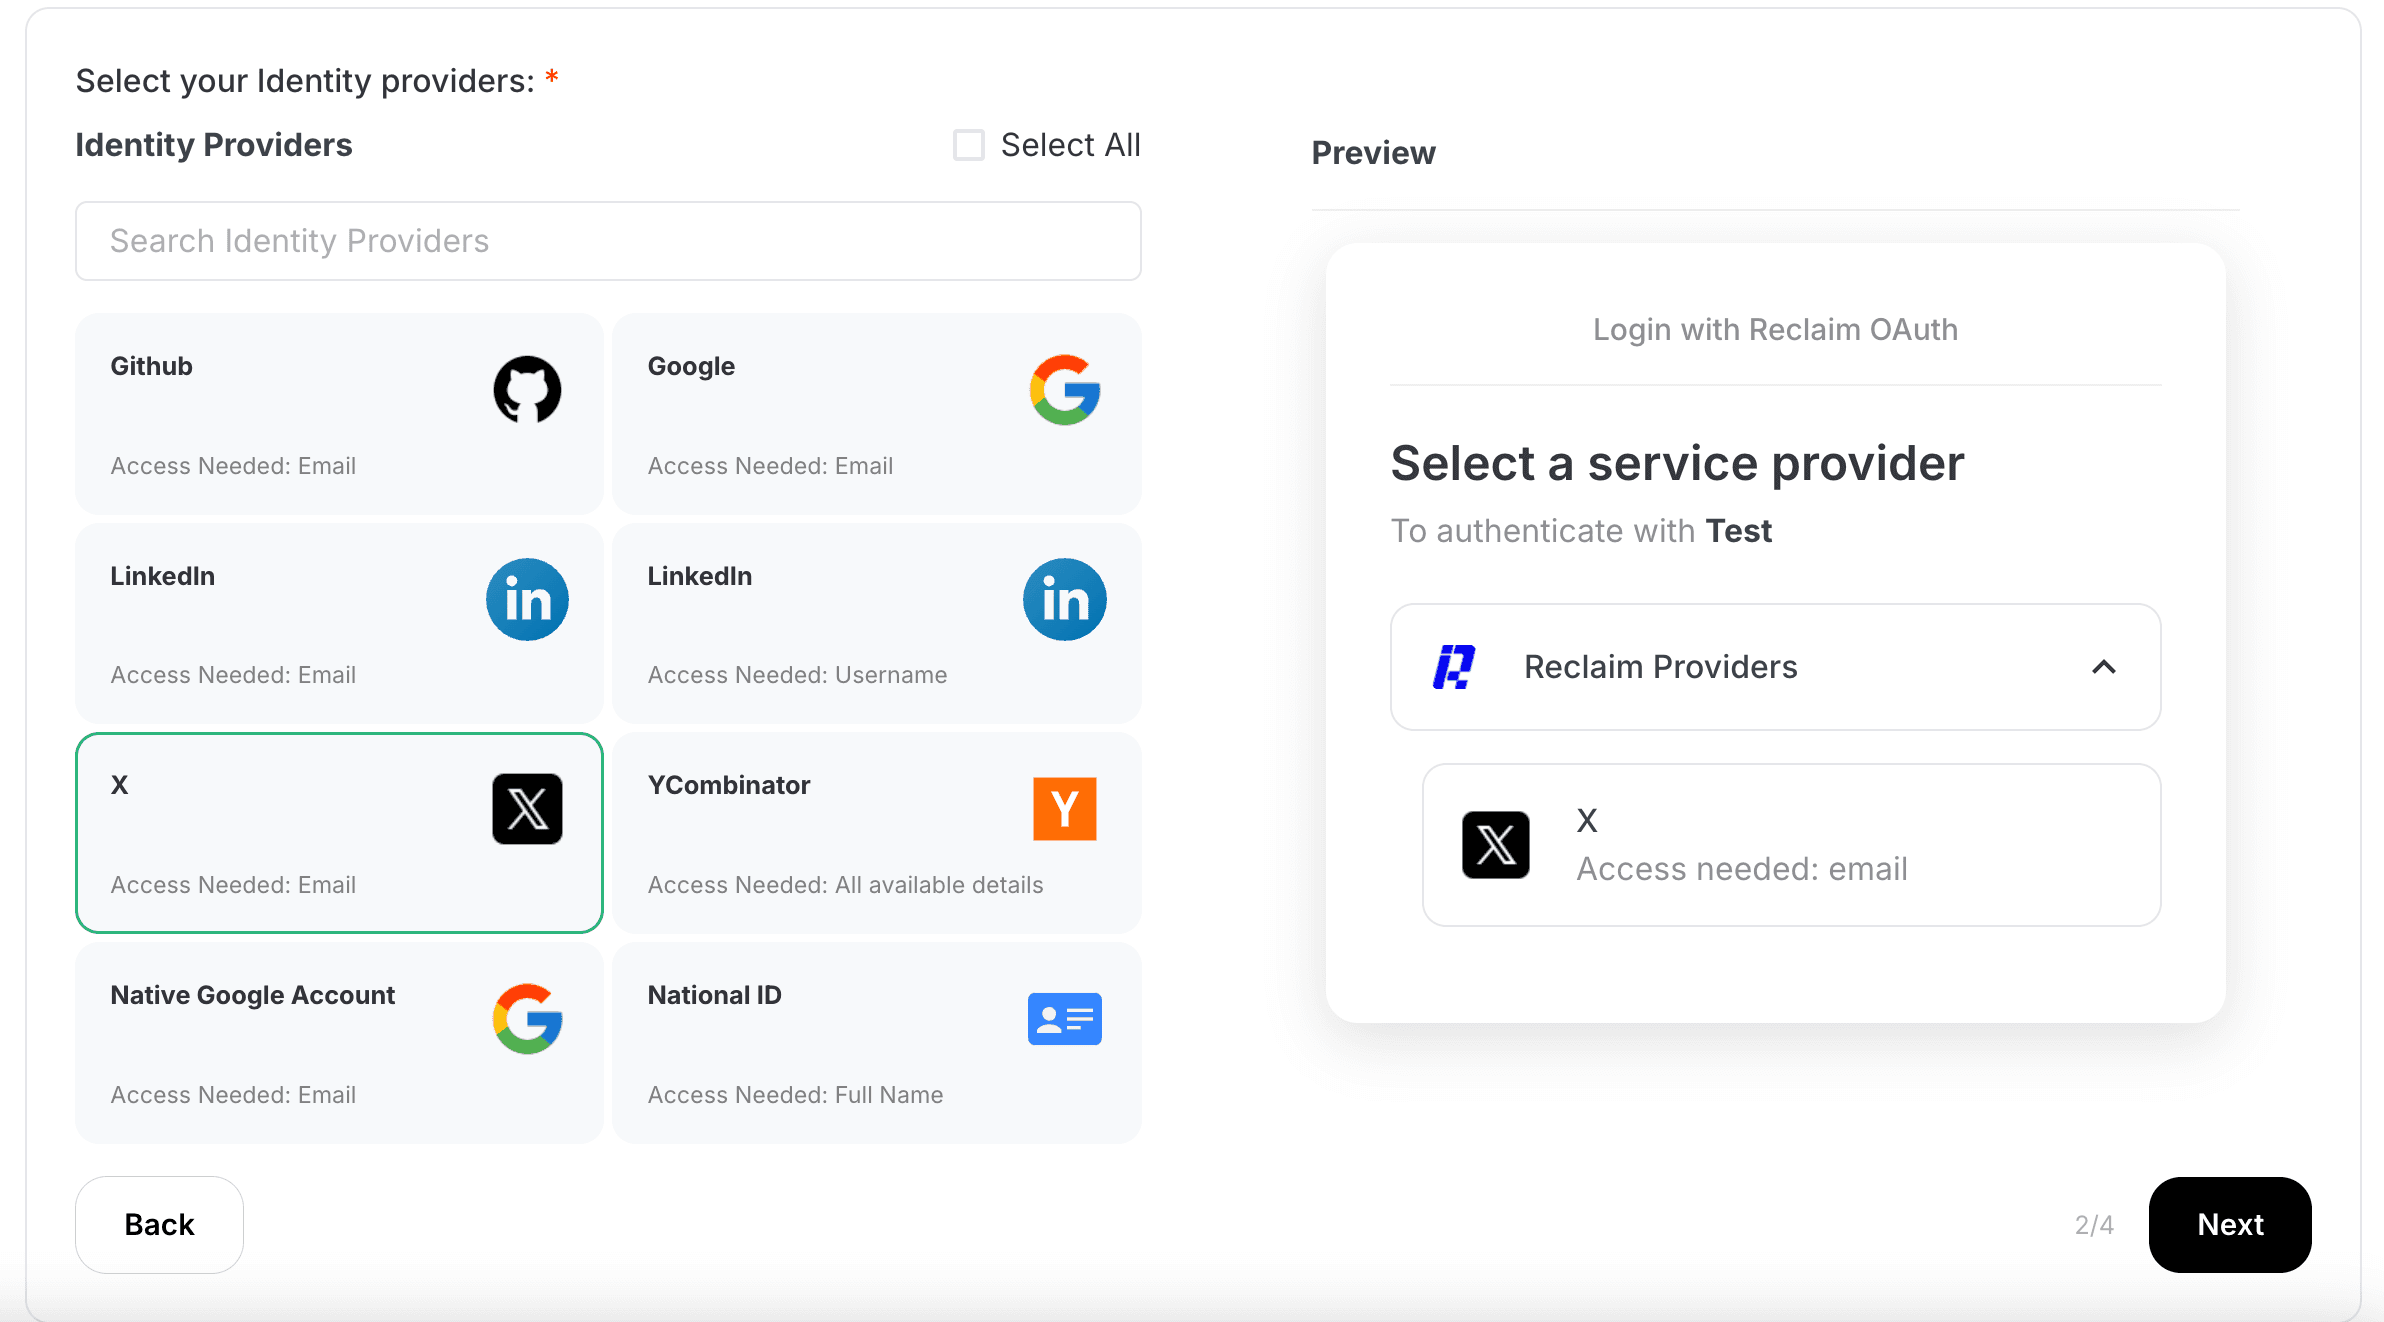Click the Back button to return
The width and height of the screenshot is (2384, 1322).
(158, 1223)
